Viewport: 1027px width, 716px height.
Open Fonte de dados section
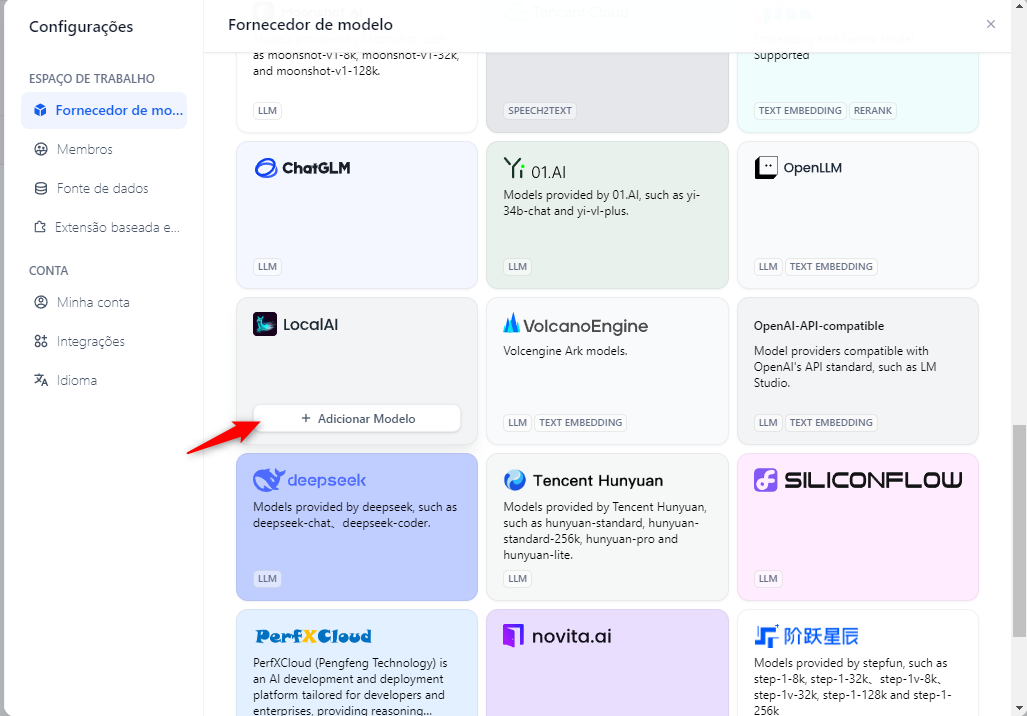coord(104,189)
